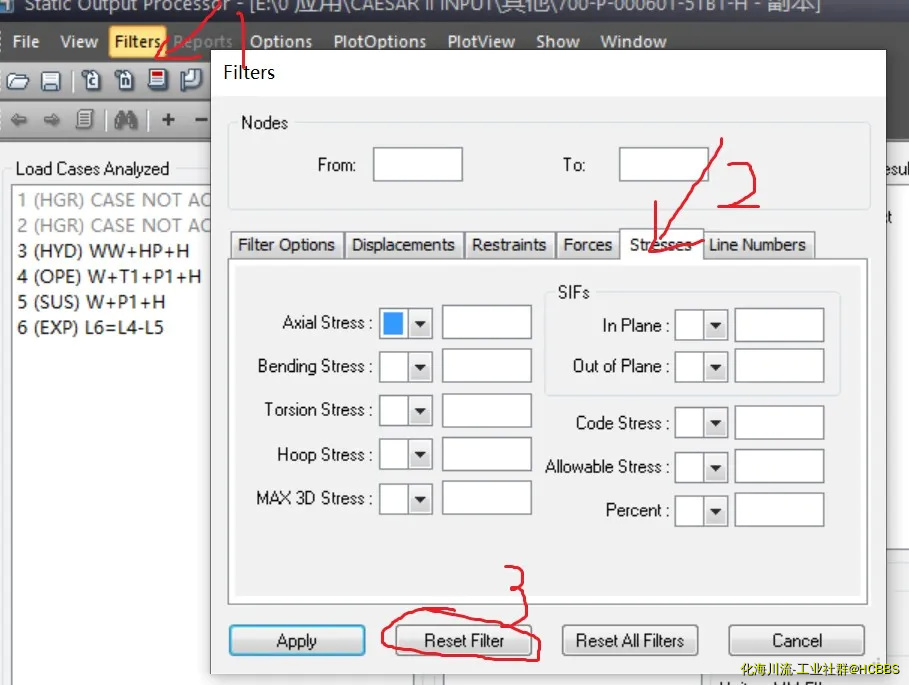Viewport: 909px width, 685px height.
Task: Click the save floppy disk icon
Action: (51, 81)
